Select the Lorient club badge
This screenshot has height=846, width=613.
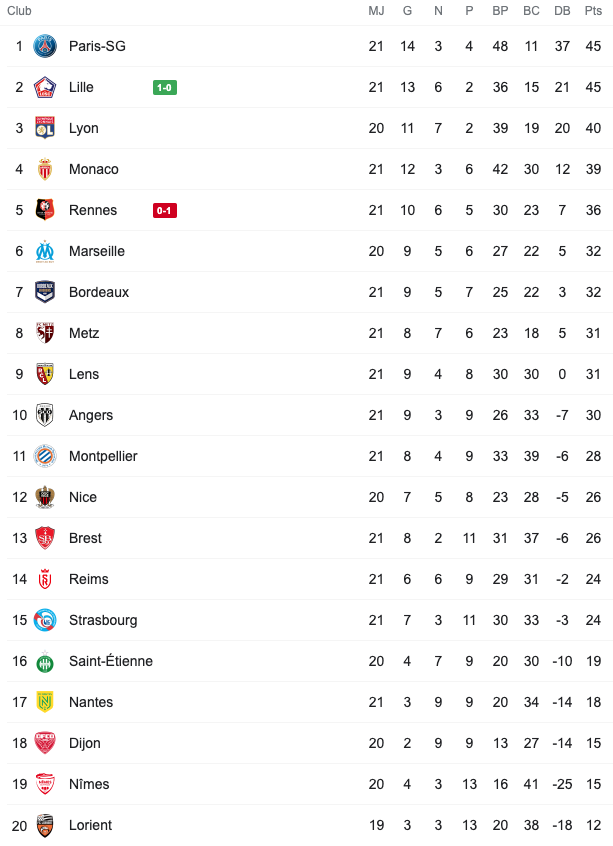(x=45, y=825)
